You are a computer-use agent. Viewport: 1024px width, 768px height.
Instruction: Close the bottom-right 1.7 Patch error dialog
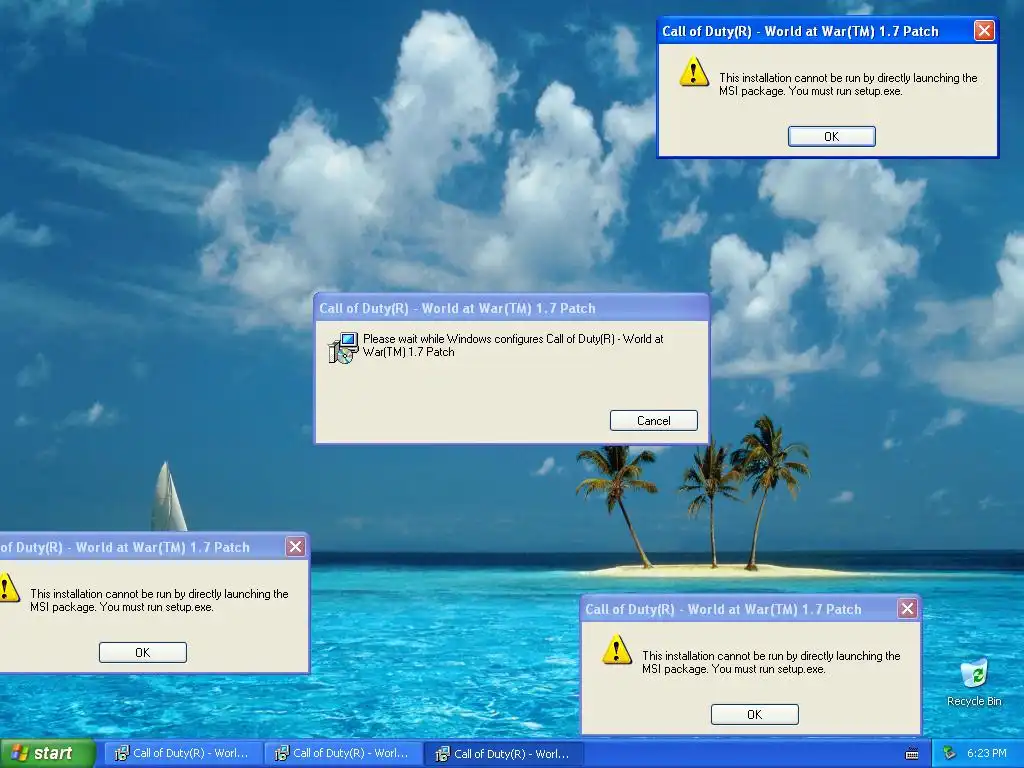(x=907, y=609)
